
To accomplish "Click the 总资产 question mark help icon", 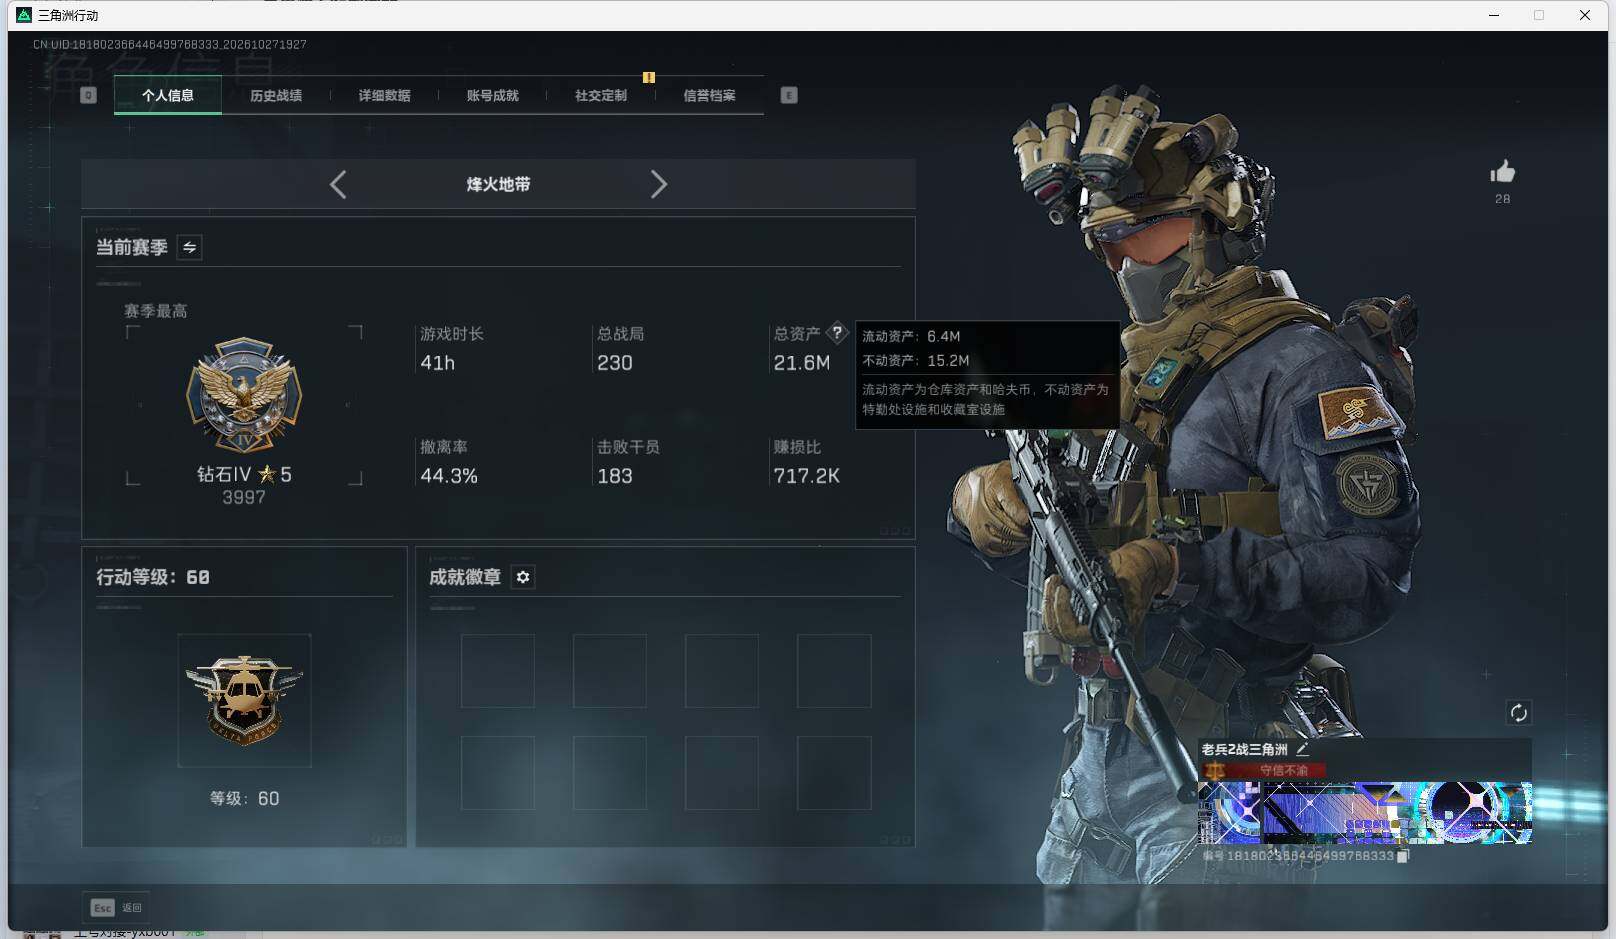I will [x=837, y=333].
